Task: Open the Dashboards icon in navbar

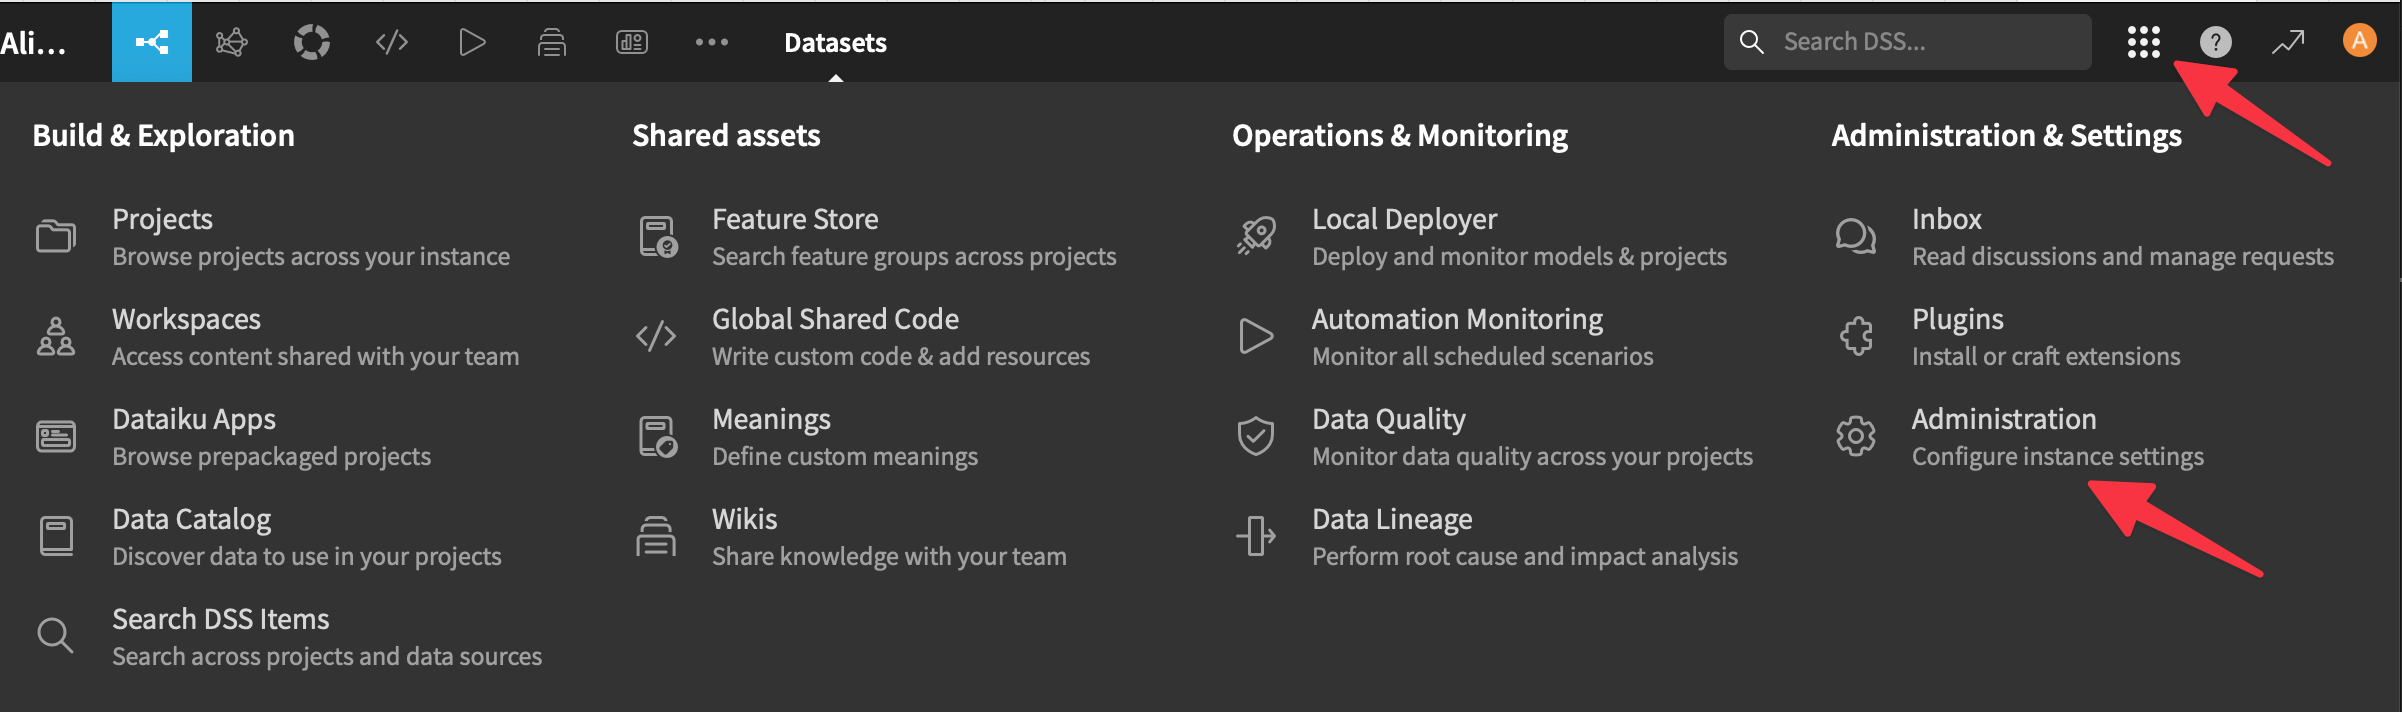Action: [631, 42]
